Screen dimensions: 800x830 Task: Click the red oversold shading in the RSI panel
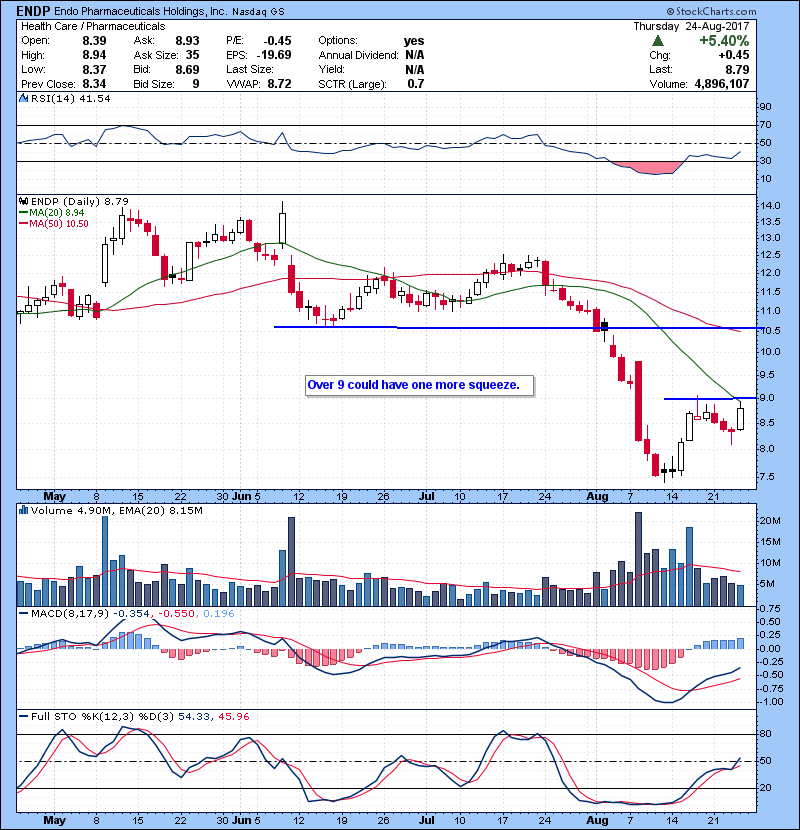click(649, 167)
